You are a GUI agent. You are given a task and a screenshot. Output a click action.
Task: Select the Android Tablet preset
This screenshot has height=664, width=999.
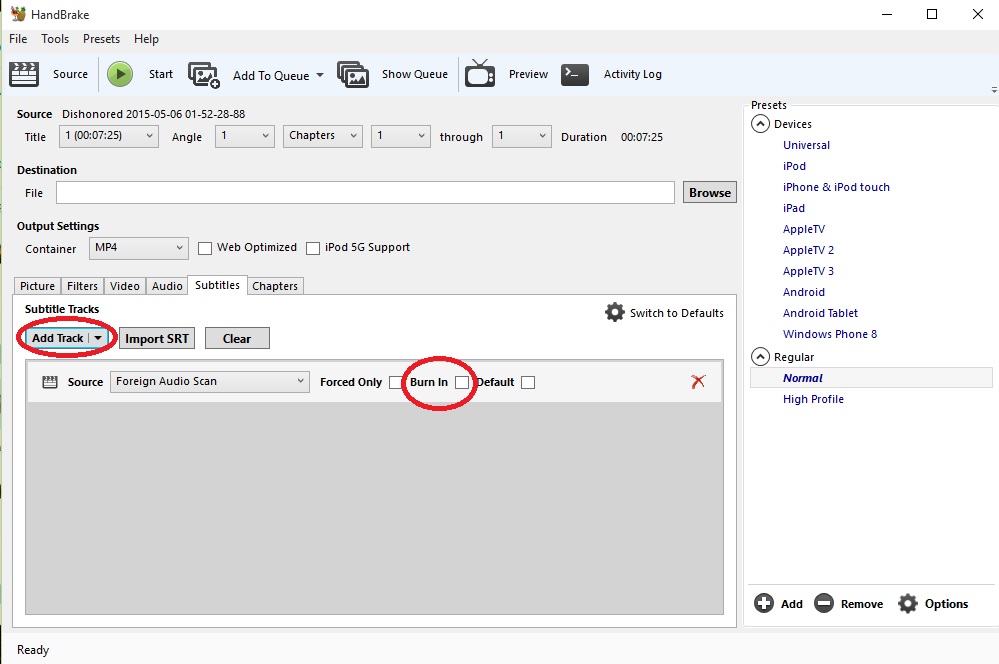click(820, 313)
